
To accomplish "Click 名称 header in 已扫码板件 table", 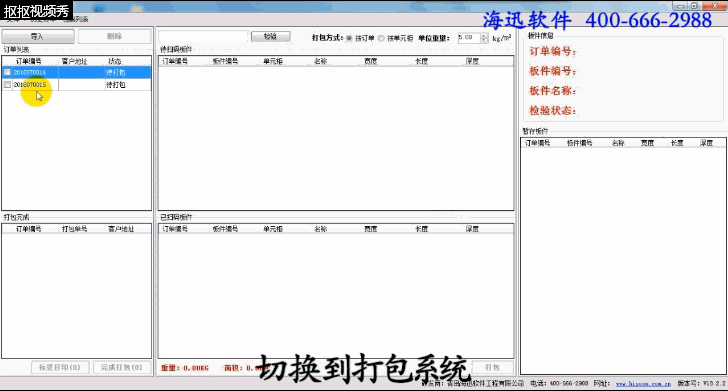I will 320,229.
